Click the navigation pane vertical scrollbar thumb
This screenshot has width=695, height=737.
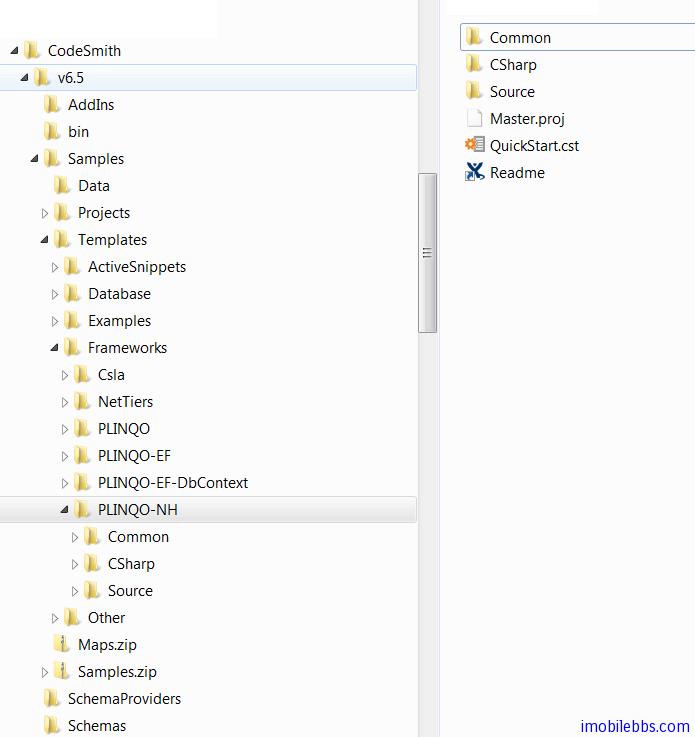427,253
